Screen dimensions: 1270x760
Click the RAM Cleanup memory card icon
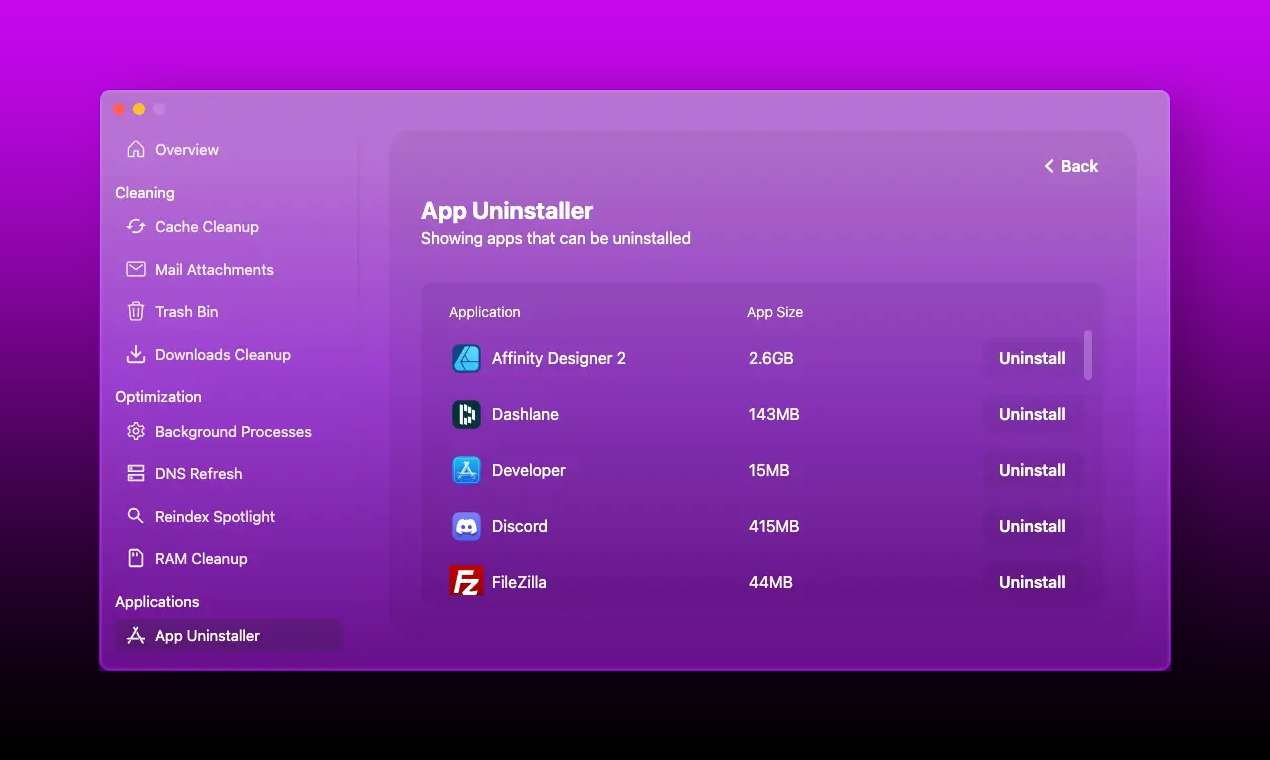[136, 559]
